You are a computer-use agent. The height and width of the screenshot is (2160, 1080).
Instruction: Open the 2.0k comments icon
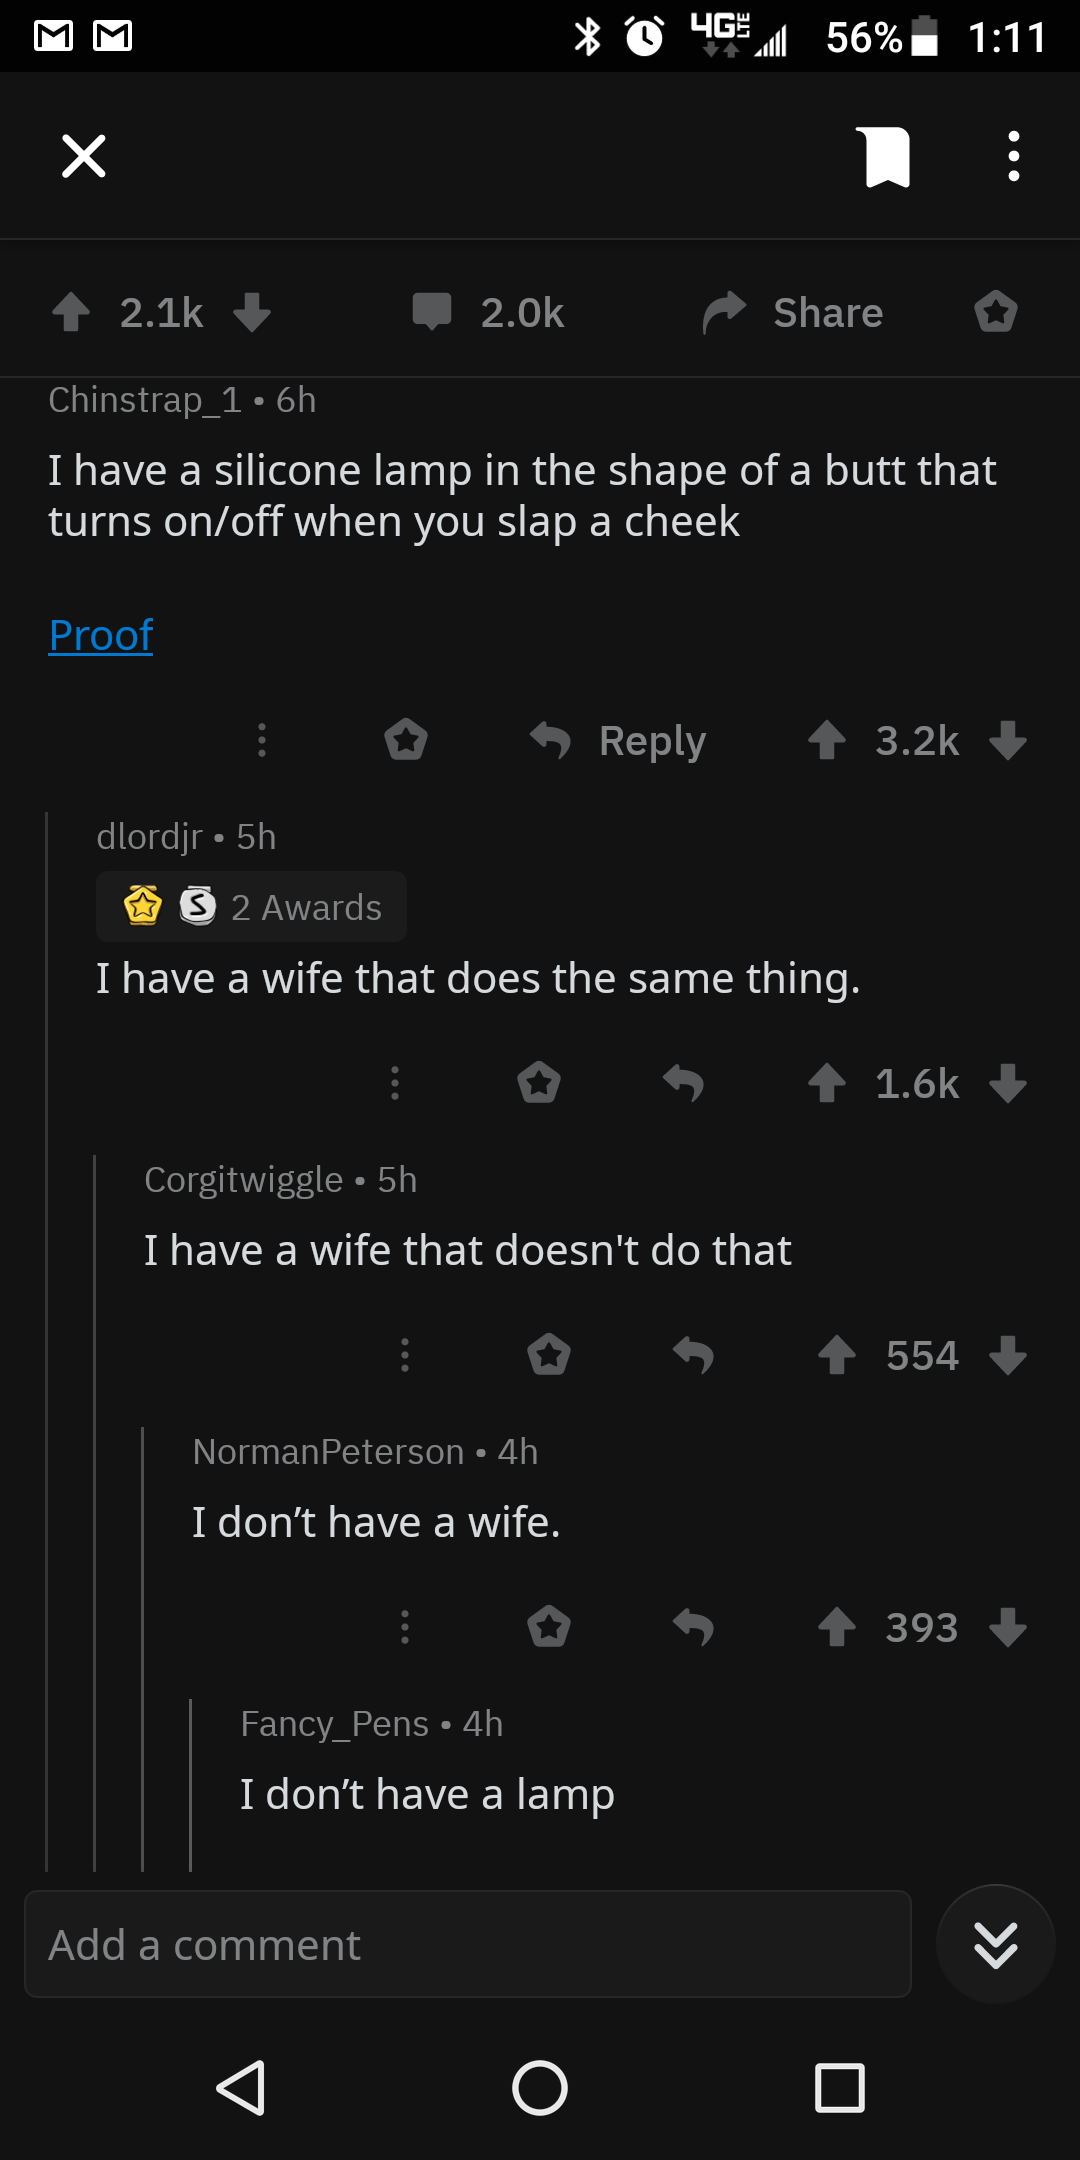[432, 312]
